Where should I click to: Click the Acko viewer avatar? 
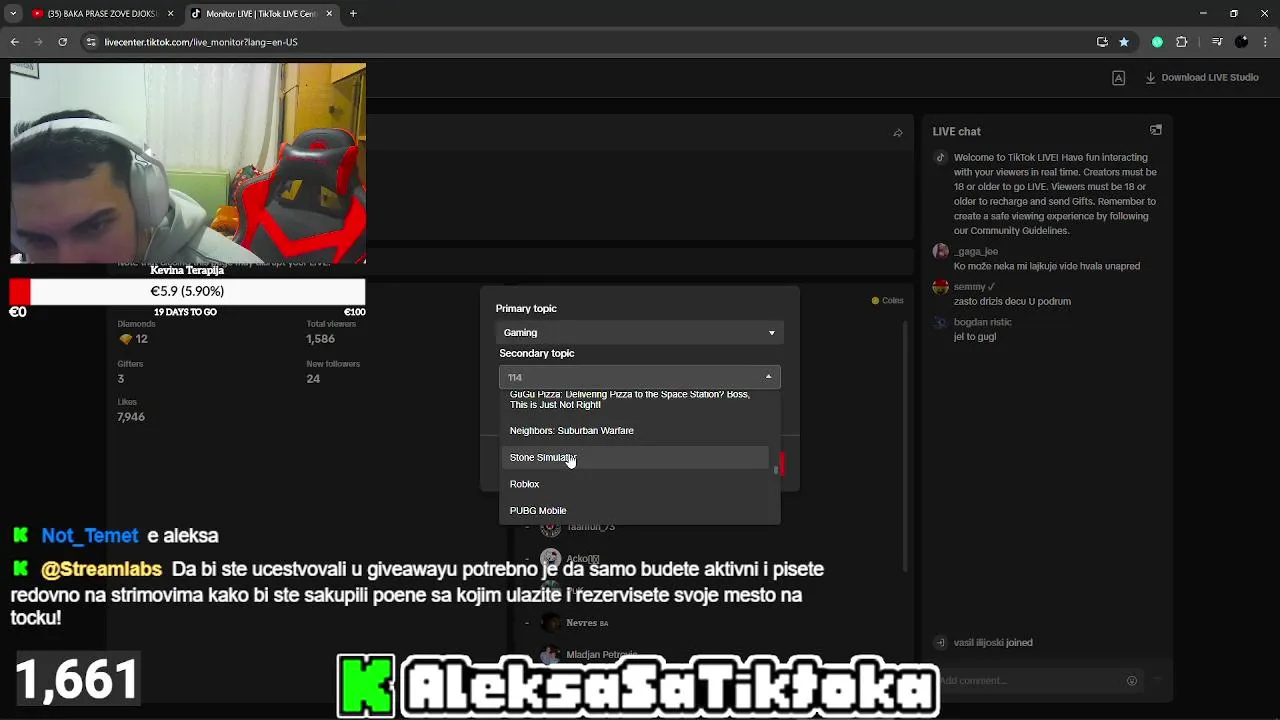[x=550, y=559]
